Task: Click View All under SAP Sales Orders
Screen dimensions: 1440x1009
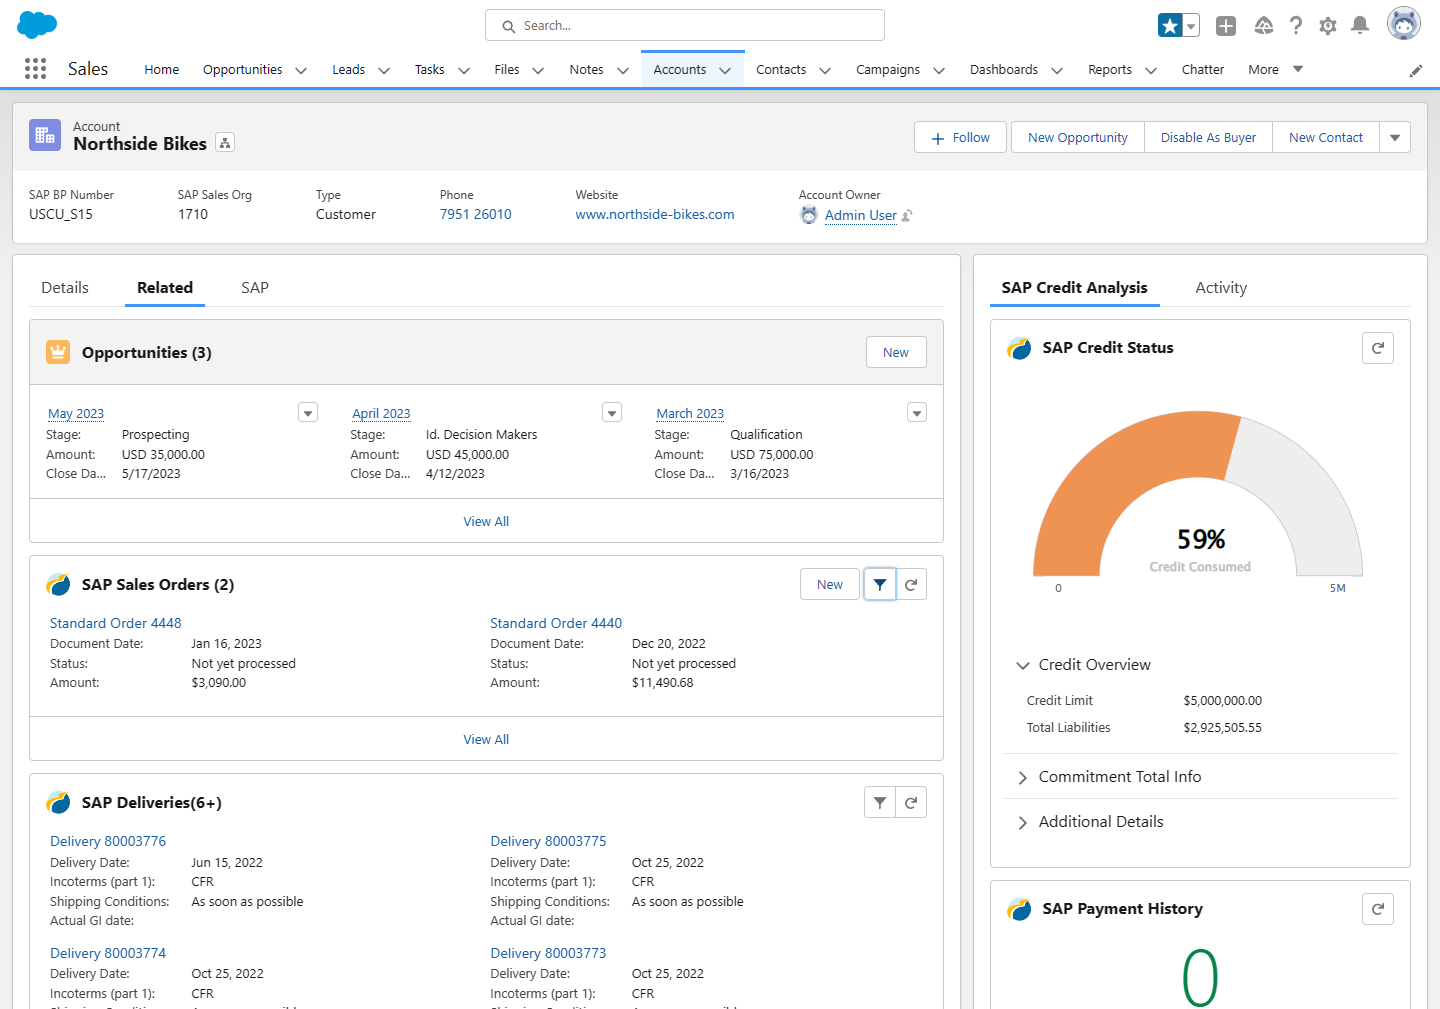Action: click(486, 739)
